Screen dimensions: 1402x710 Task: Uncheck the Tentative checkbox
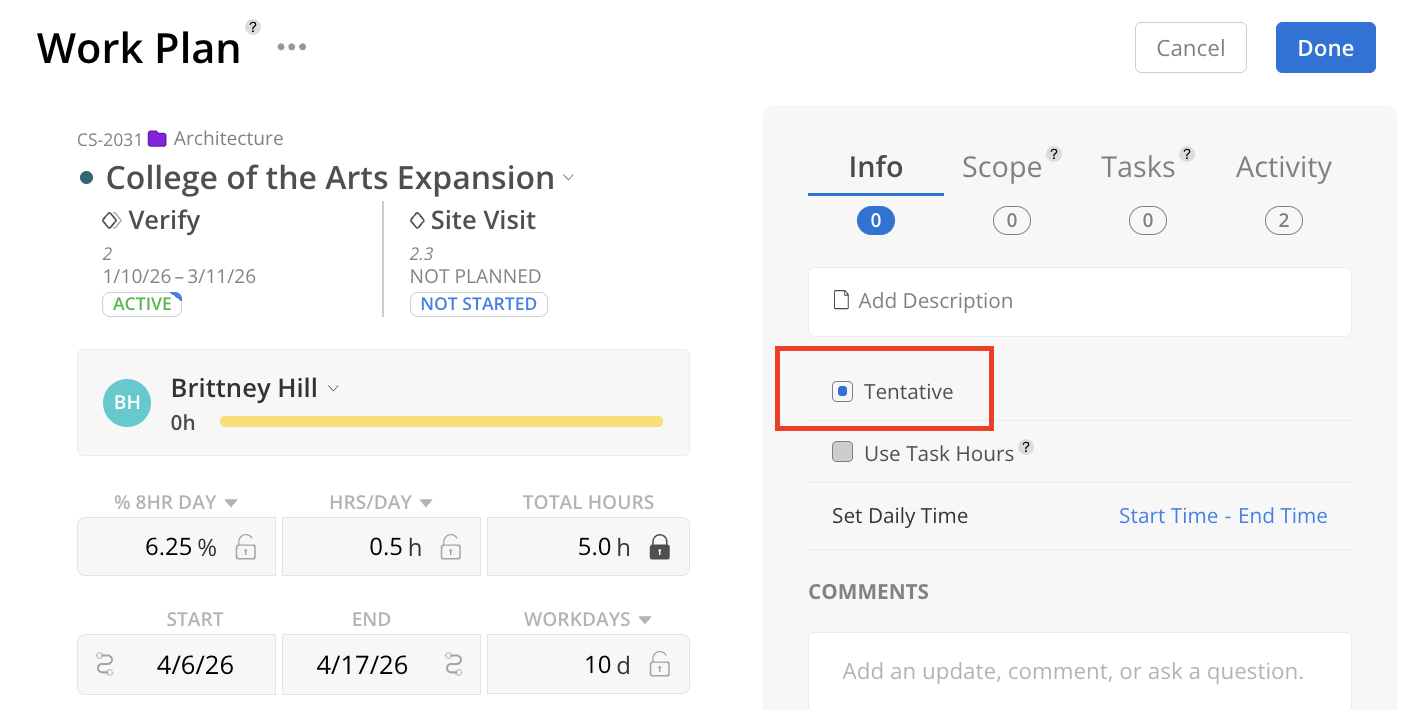(x=842, y=392)
